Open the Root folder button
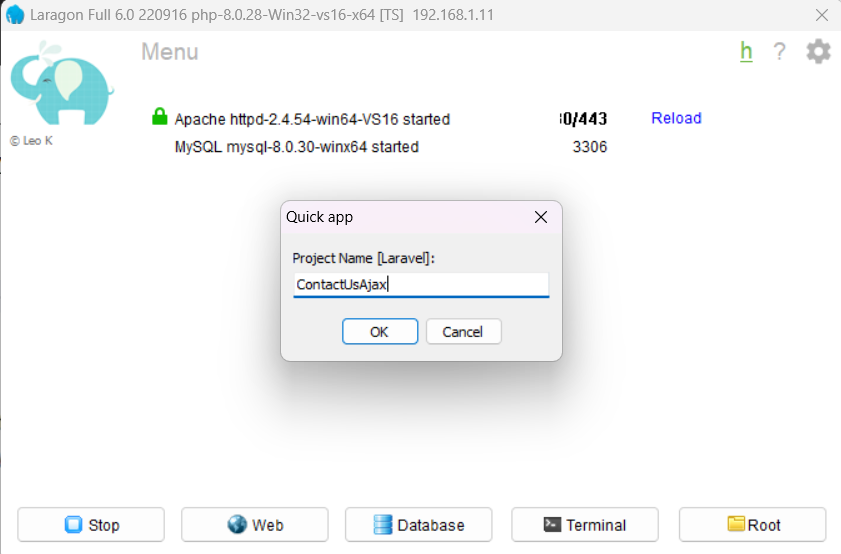Screen dimensions: 841x554 (753, 525)
